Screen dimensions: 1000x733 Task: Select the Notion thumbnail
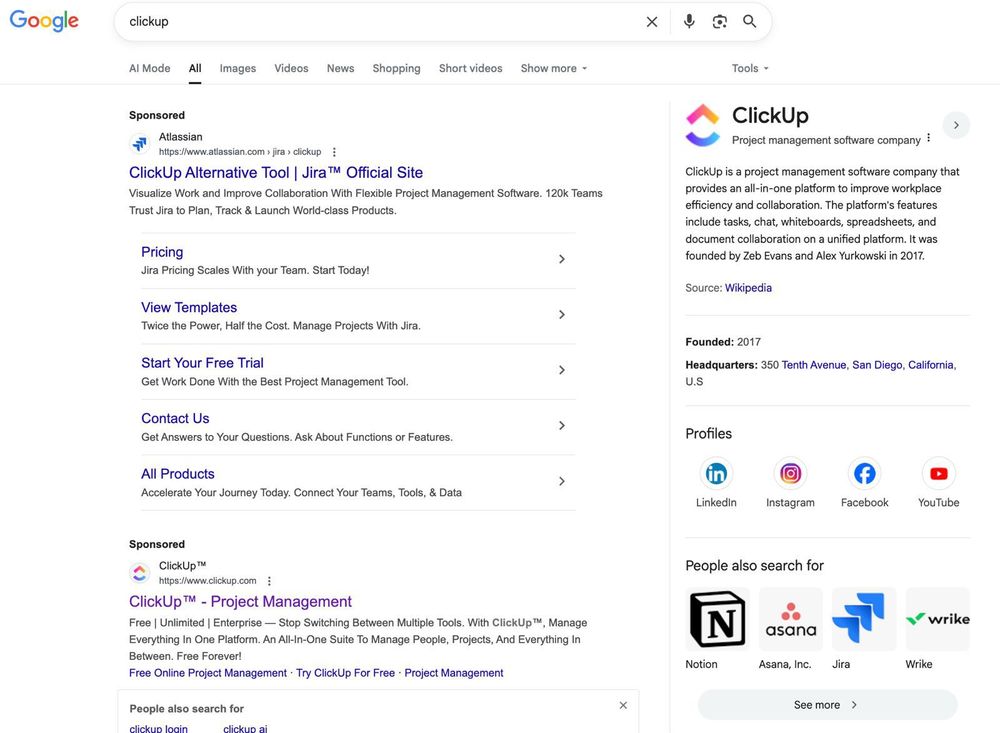[717, 619]
